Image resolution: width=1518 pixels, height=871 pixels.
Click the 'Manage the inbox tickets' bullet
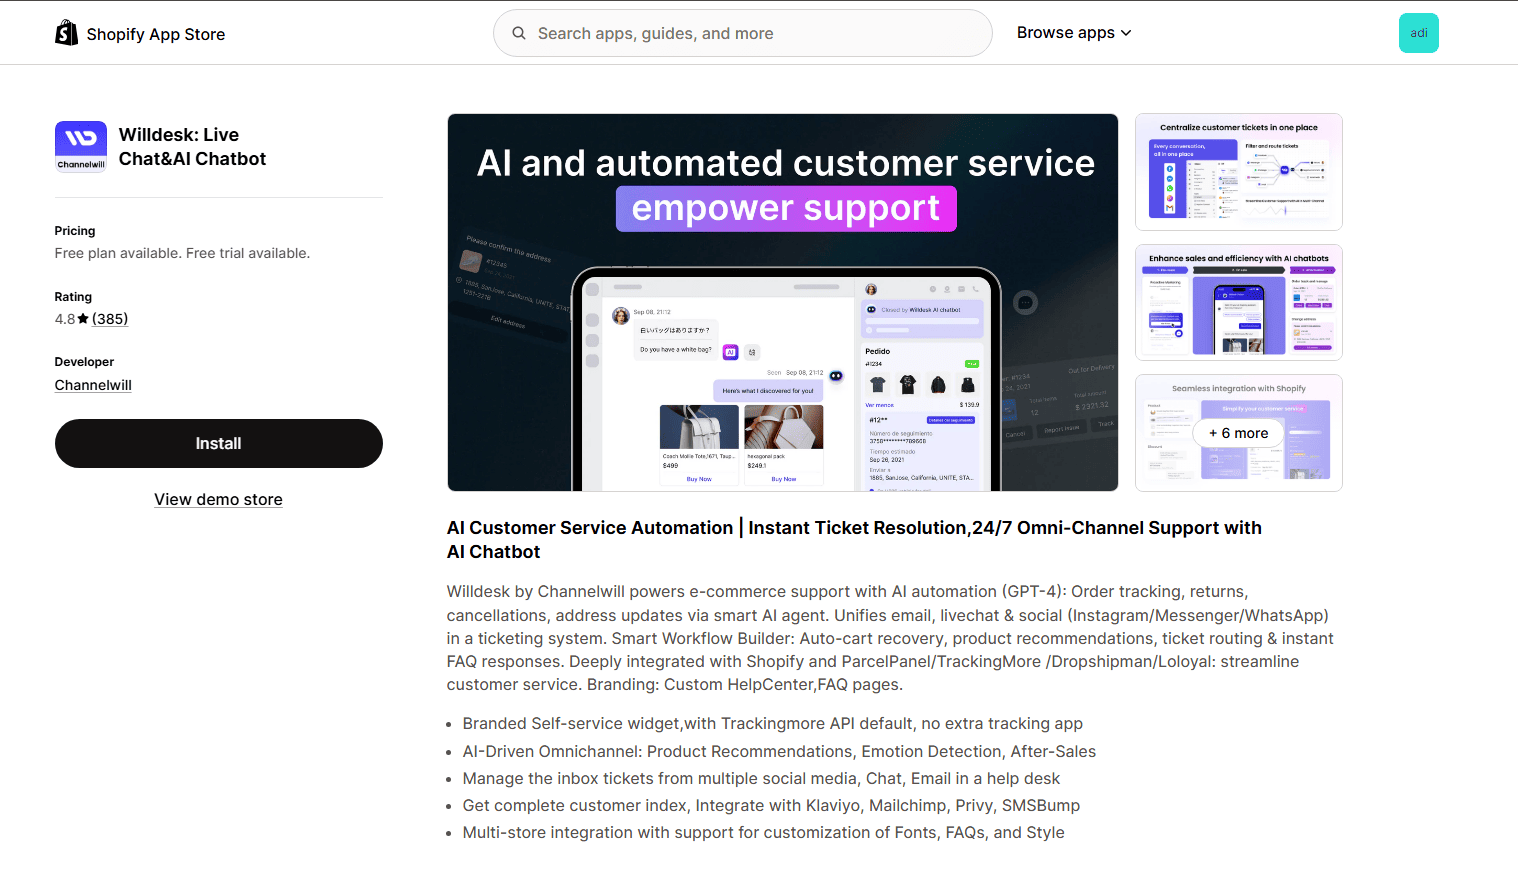pyautogui.click(x=761, y=778)
